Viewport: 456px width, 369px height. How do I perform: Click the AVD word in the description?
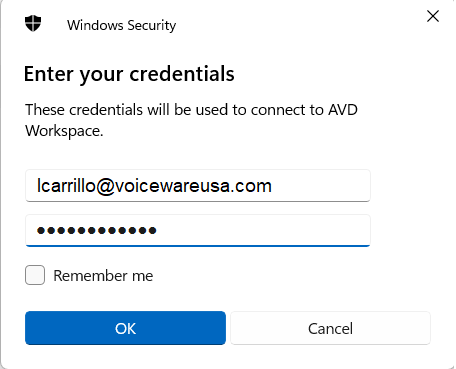coord(343,110)
